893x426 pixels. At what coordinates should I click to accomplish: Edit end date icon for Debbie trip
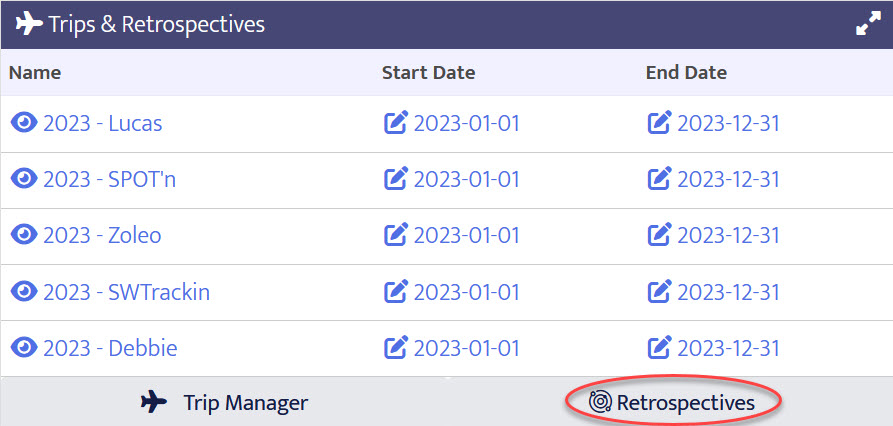(660, 348)
